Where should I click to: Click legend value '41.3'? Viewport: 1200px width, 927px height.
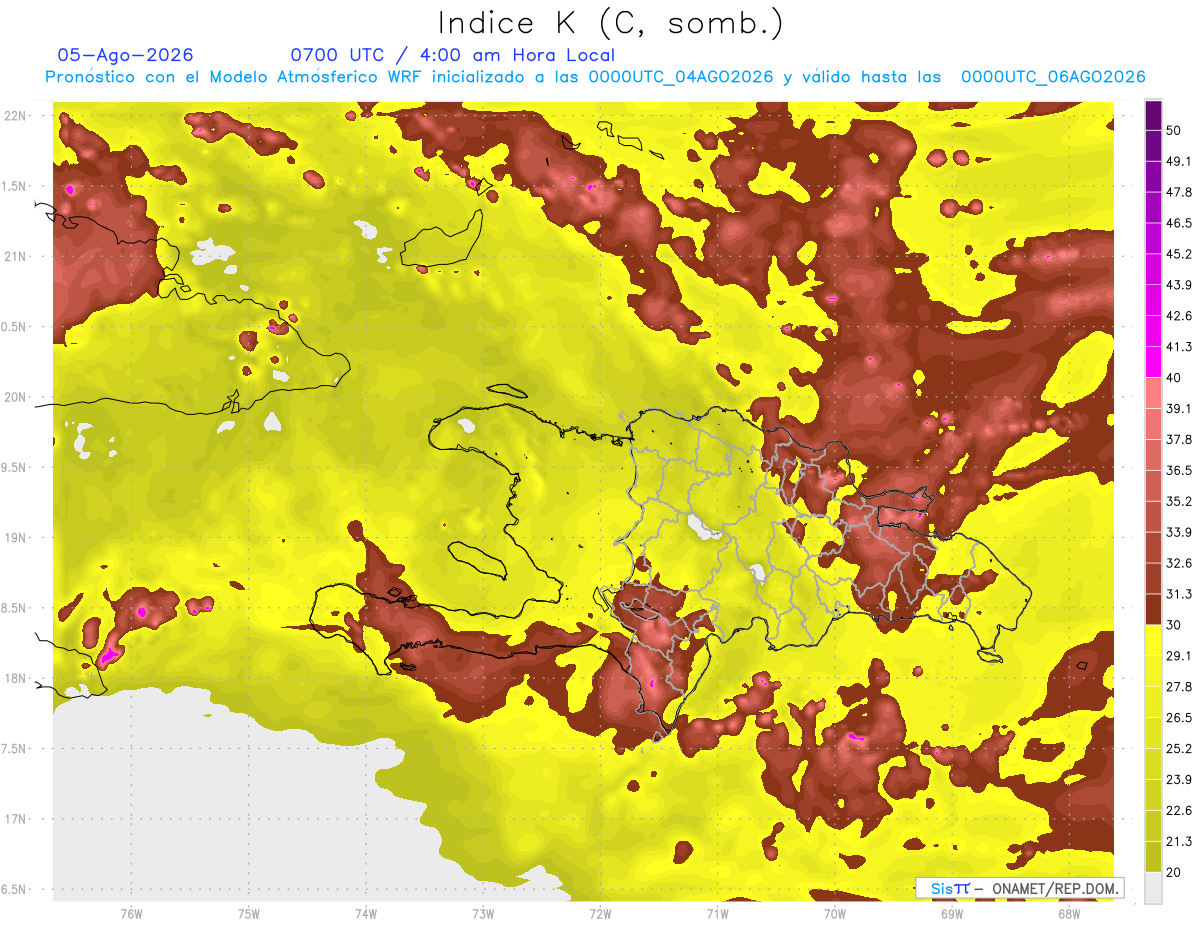[x=1178, y=347]
